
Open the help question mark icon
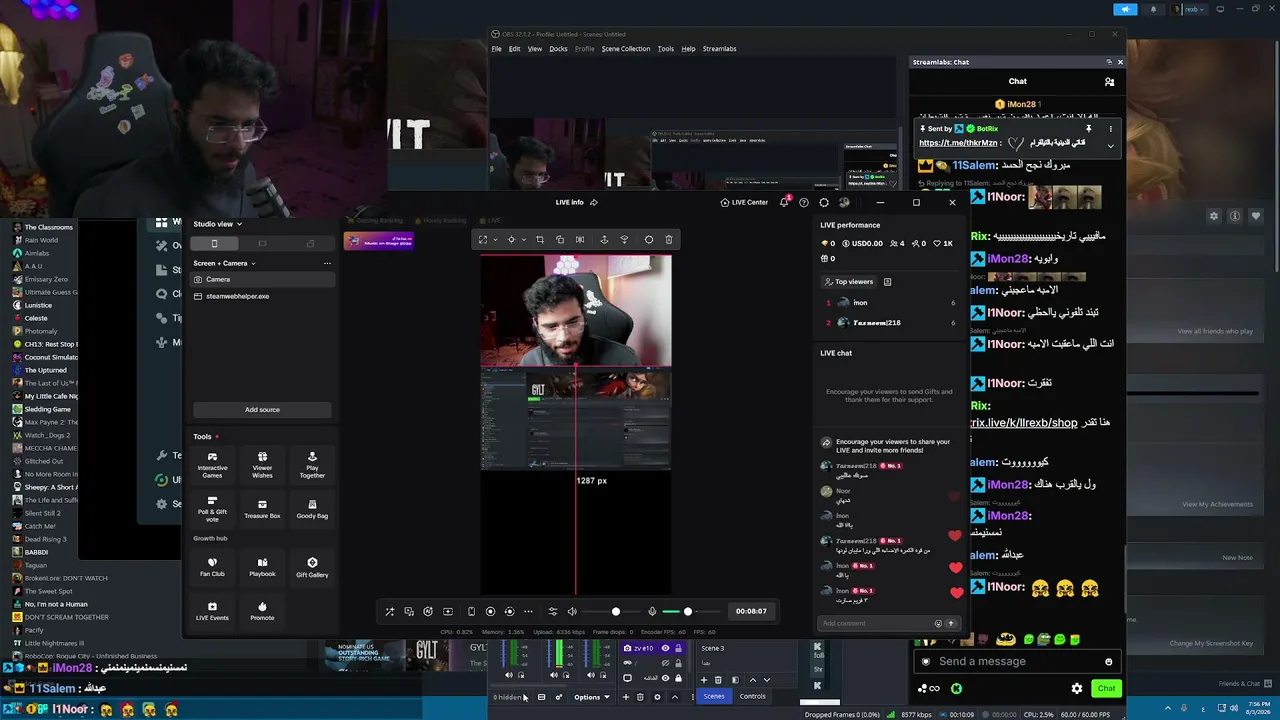point(804,202)
